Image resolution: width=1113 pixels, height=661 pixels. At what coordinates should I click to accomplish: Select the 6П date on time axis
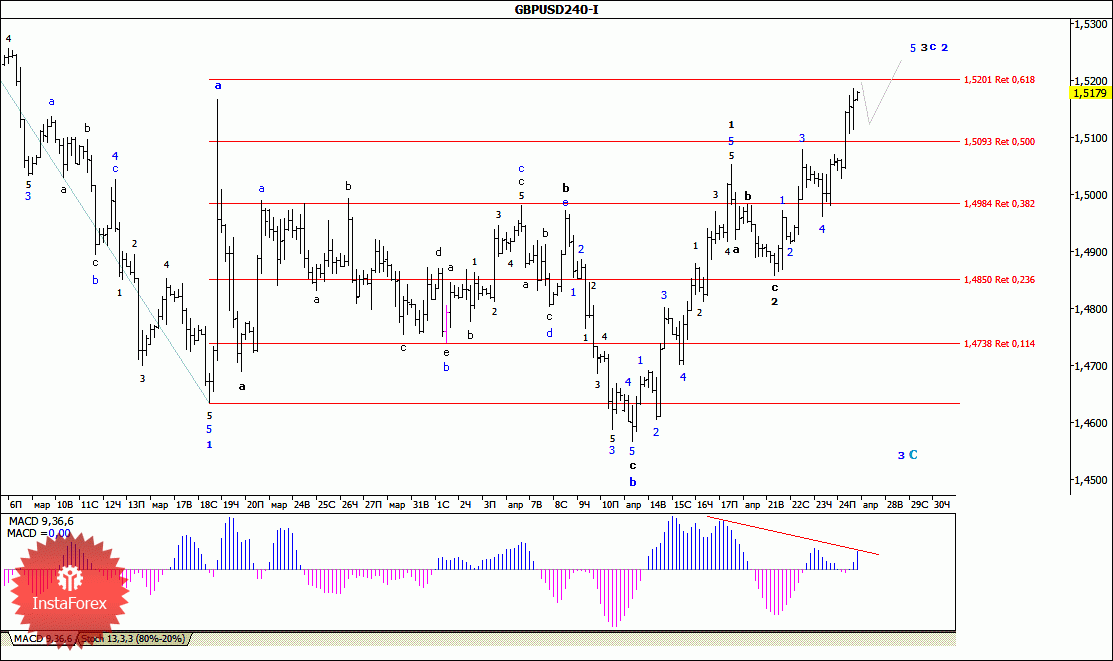[16, 505]
